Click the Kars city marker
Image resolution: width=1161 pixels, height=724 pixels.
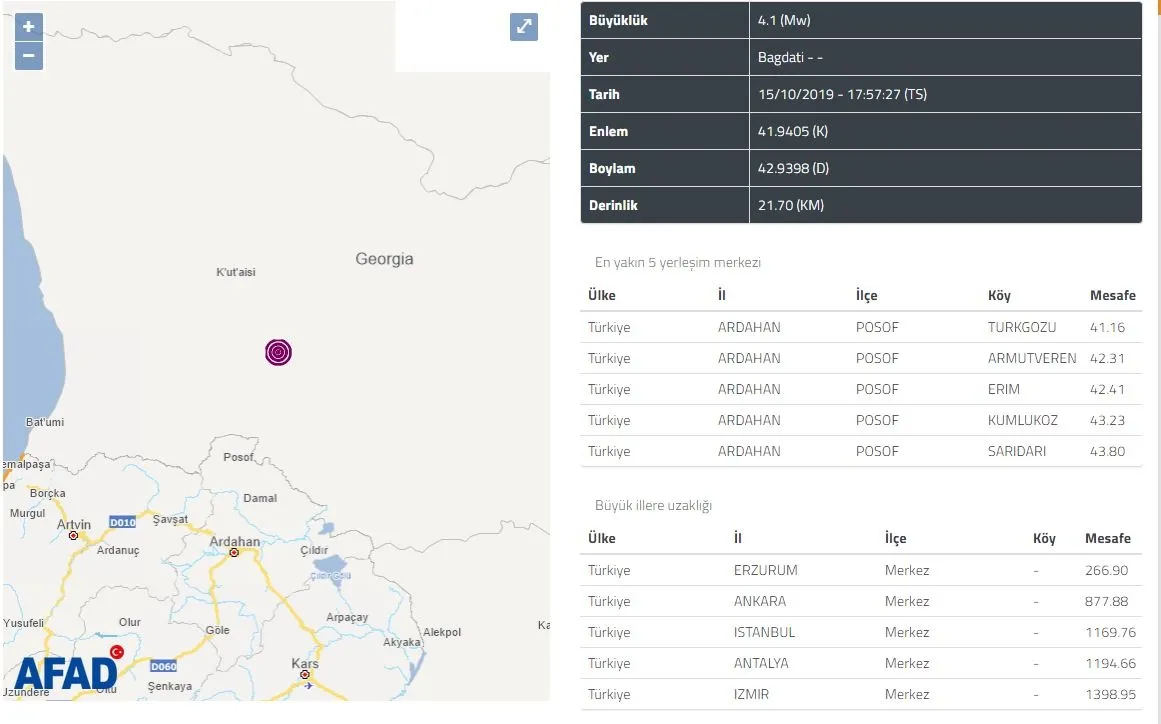(305, 675)
